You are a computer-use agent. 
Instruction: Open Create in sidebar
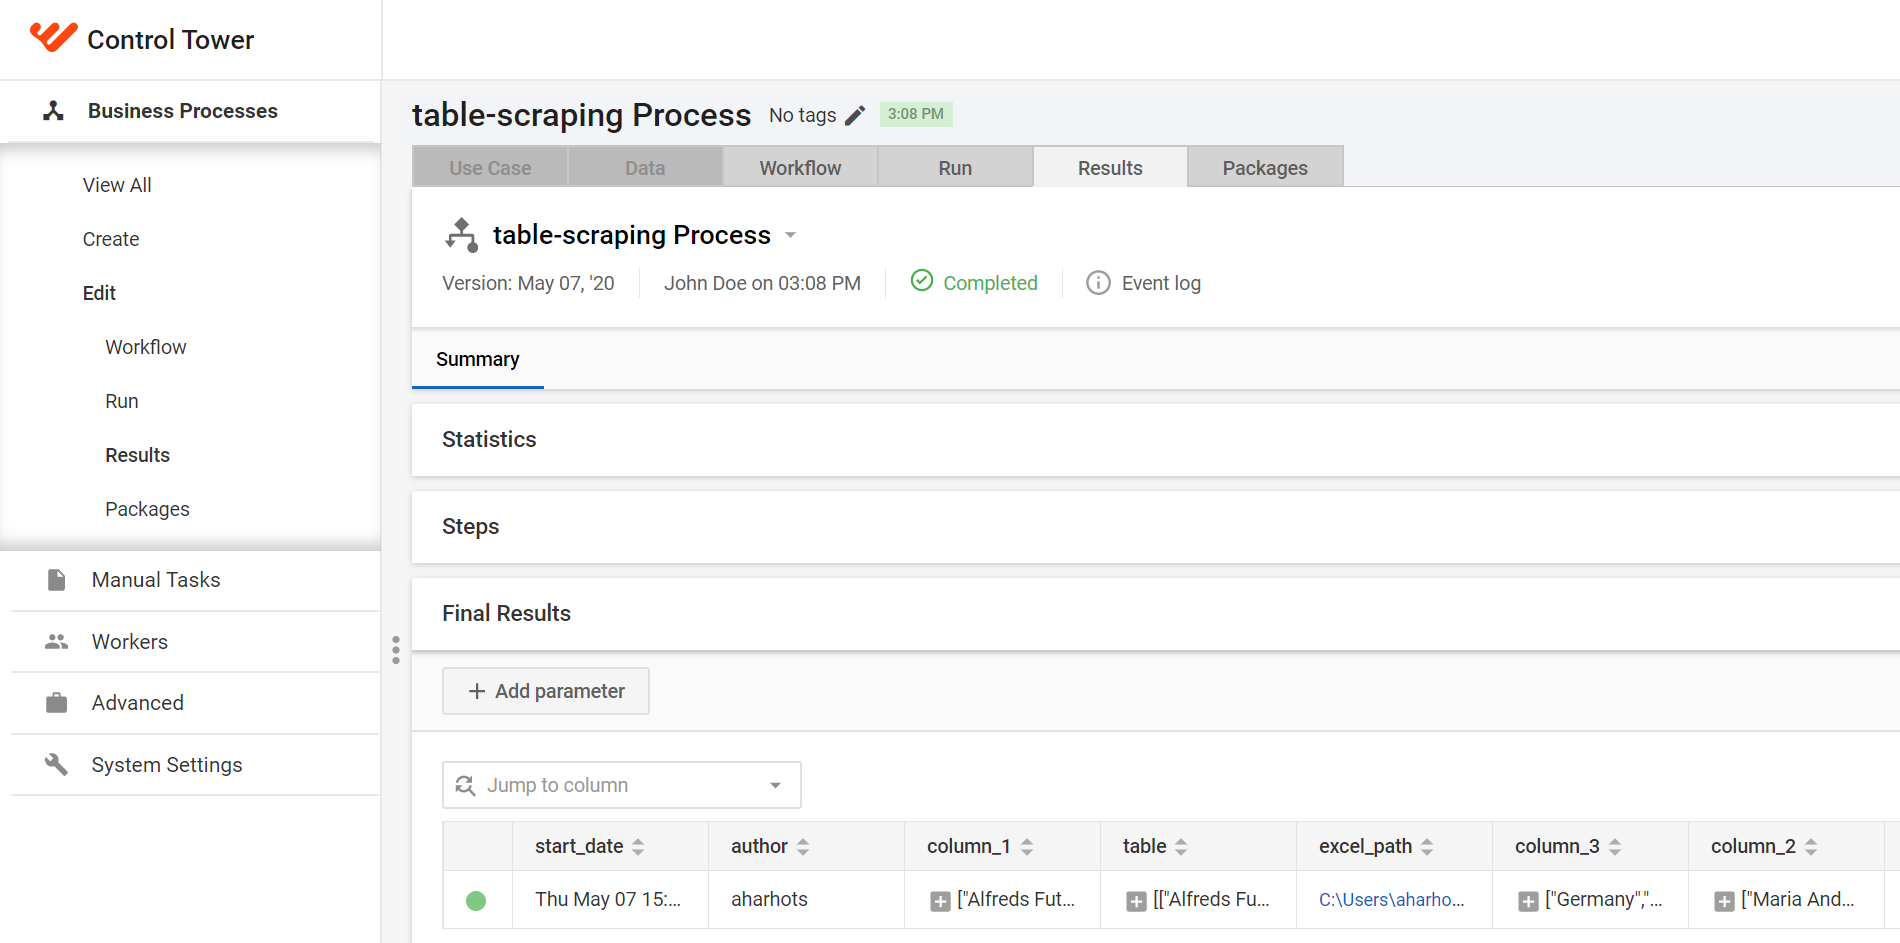111,239
